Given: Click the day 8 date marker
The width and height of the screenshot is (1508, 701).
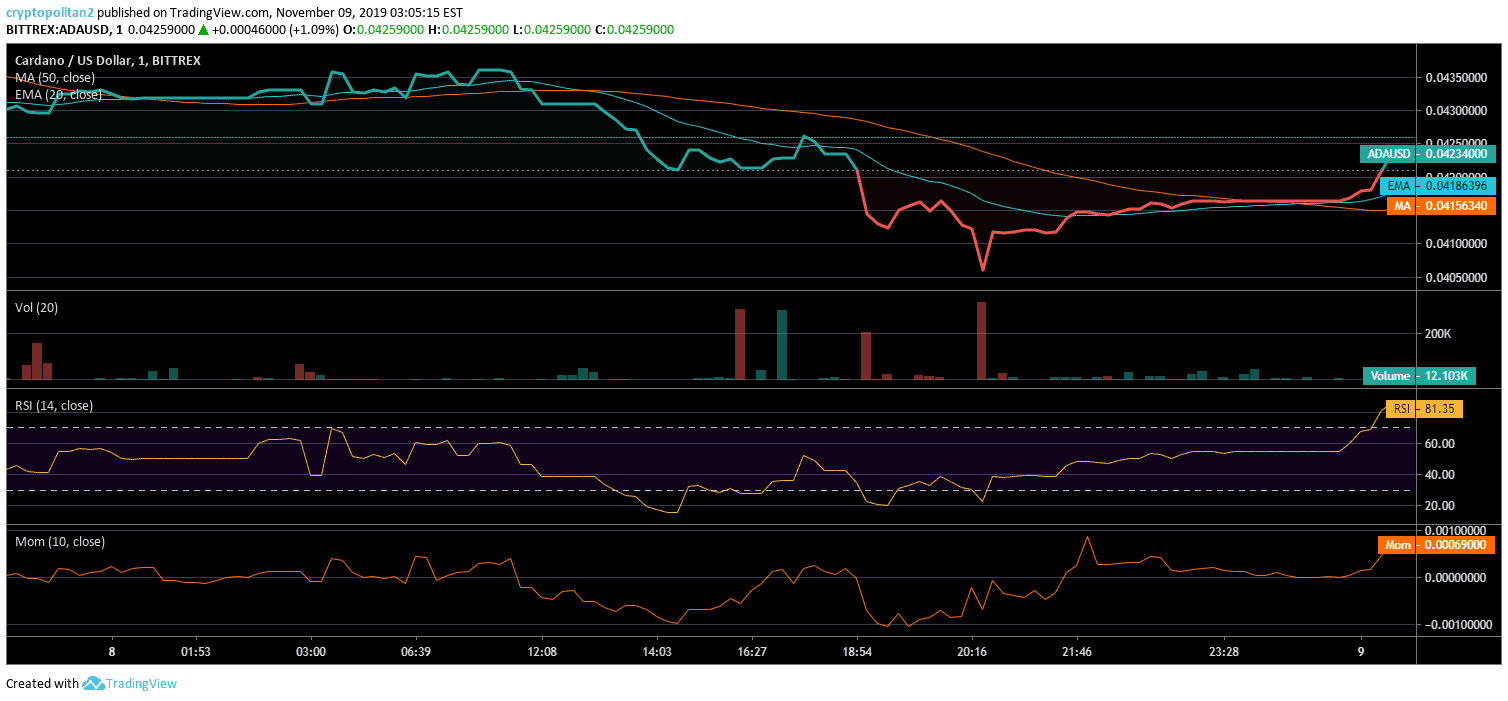Looking at the screenshot, I should coord(112,650).
